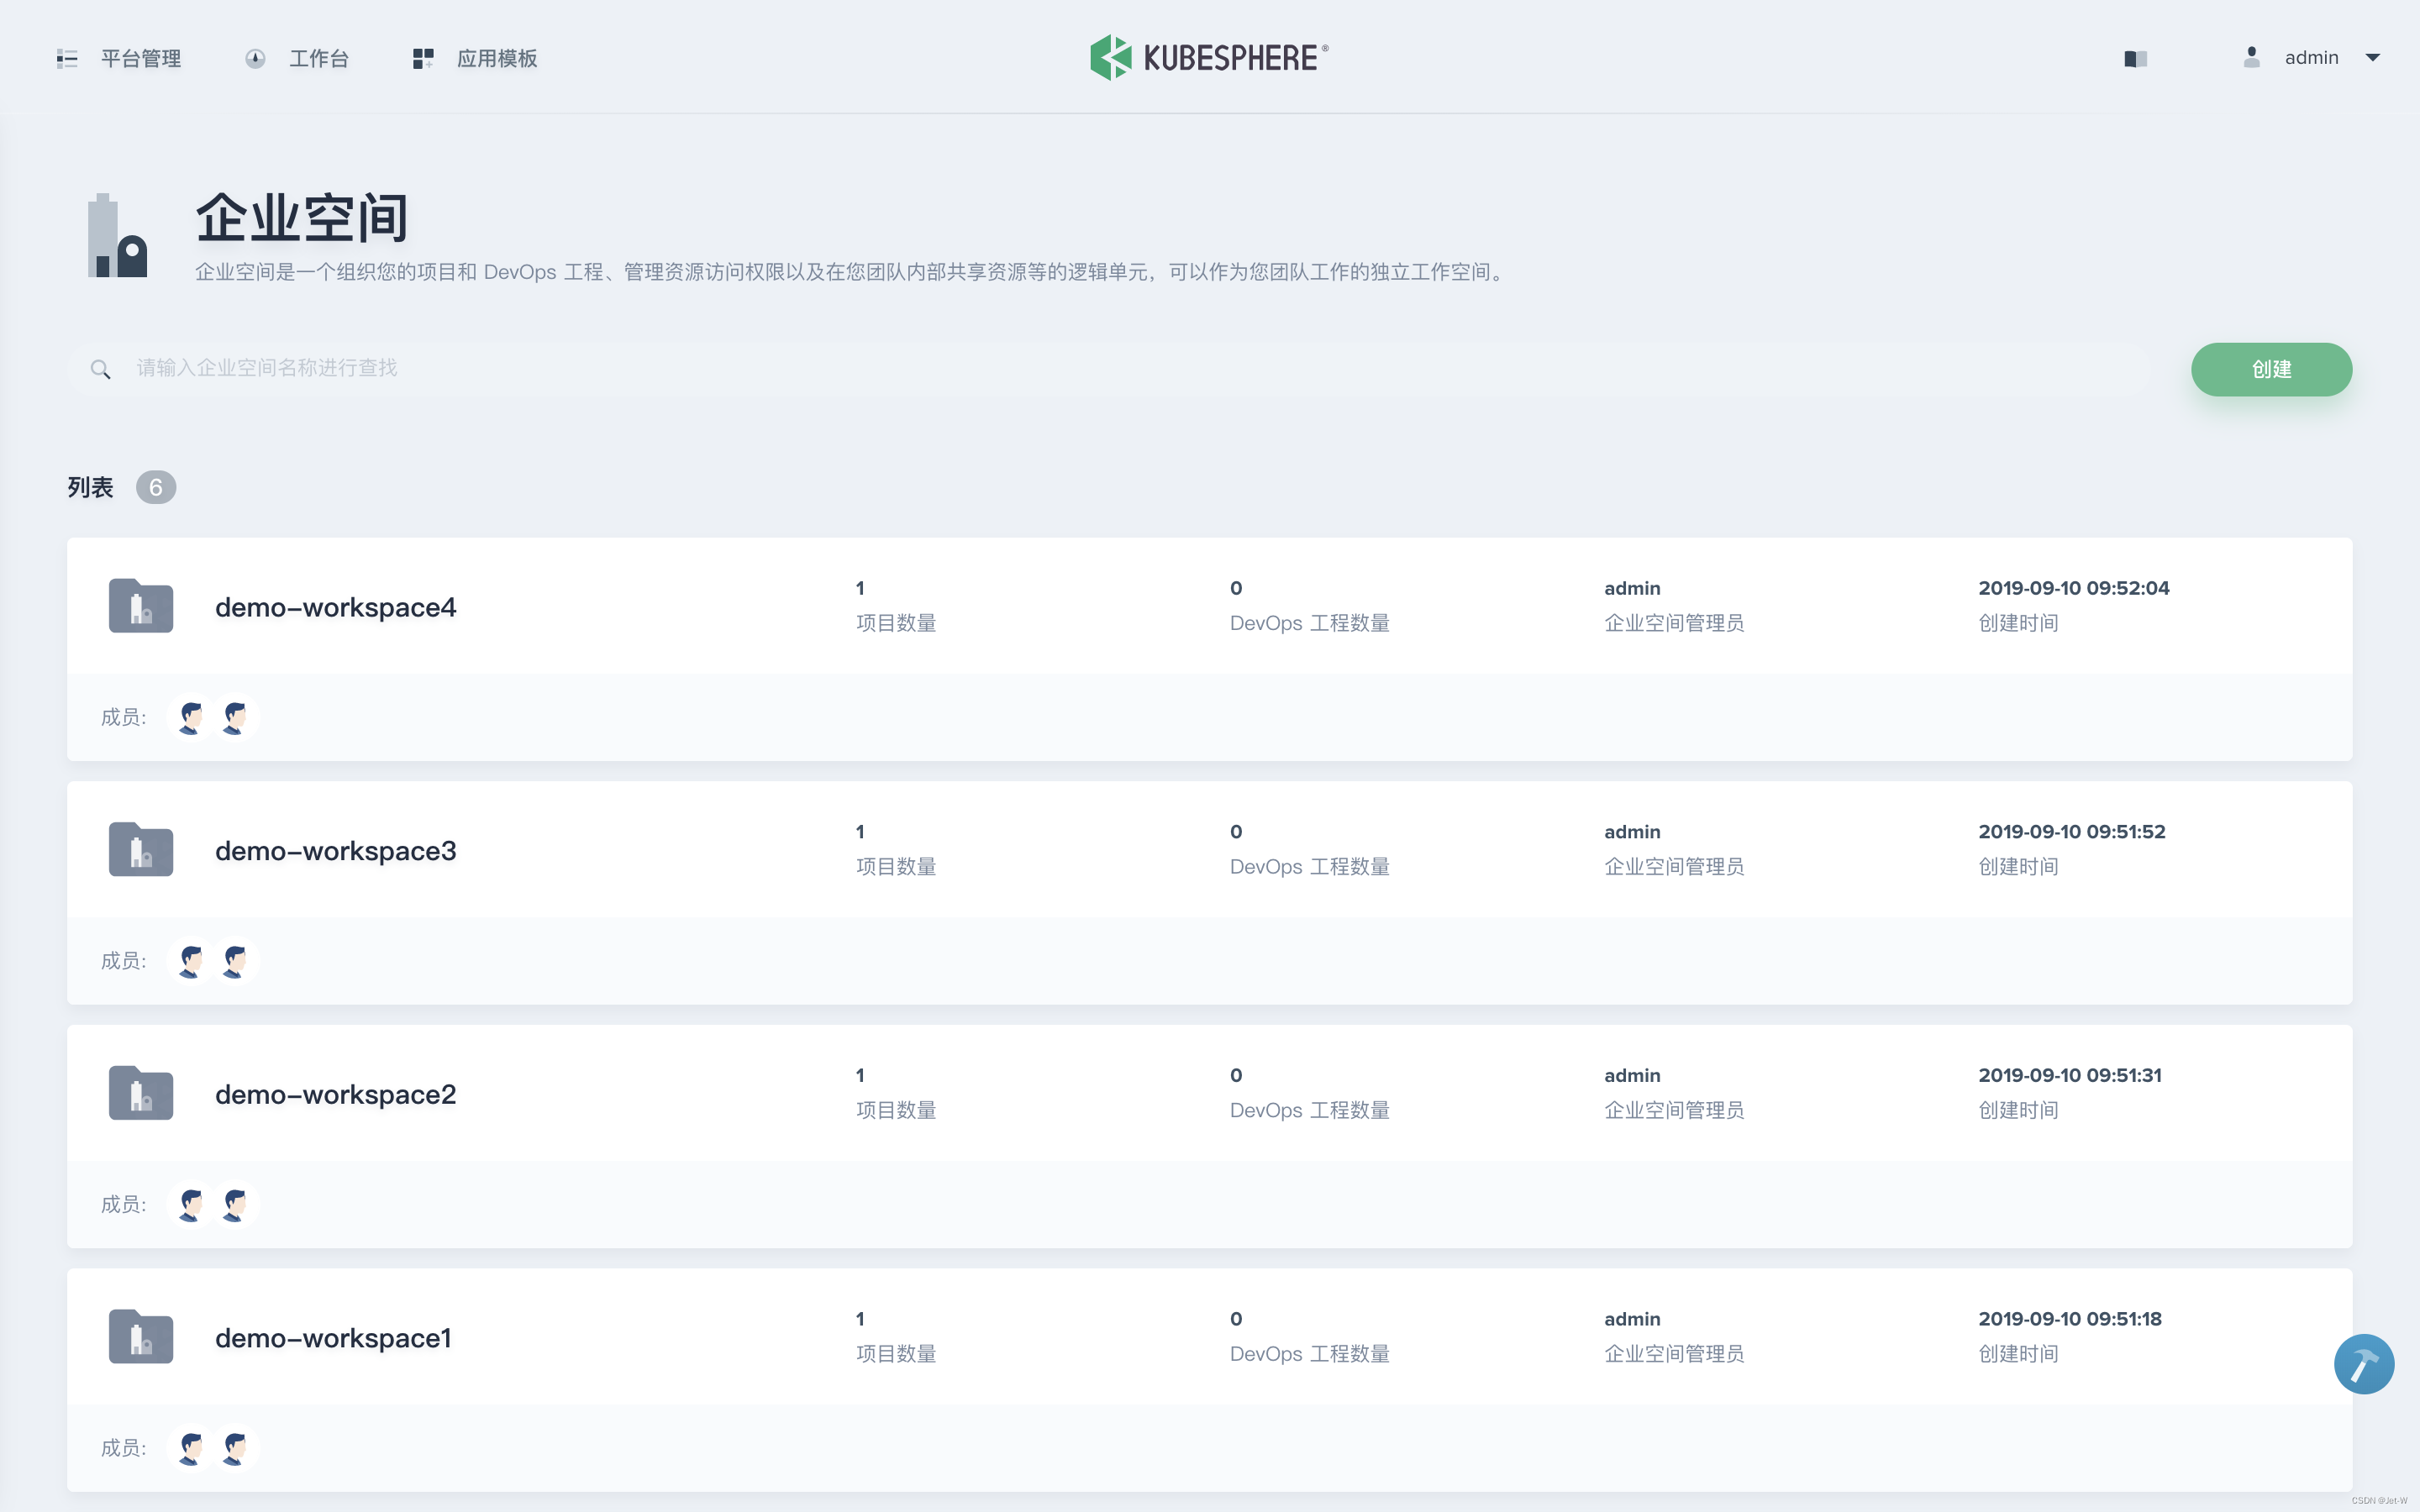
Task: Click the enterprise space building icon
Action: [x=118, y=236]
